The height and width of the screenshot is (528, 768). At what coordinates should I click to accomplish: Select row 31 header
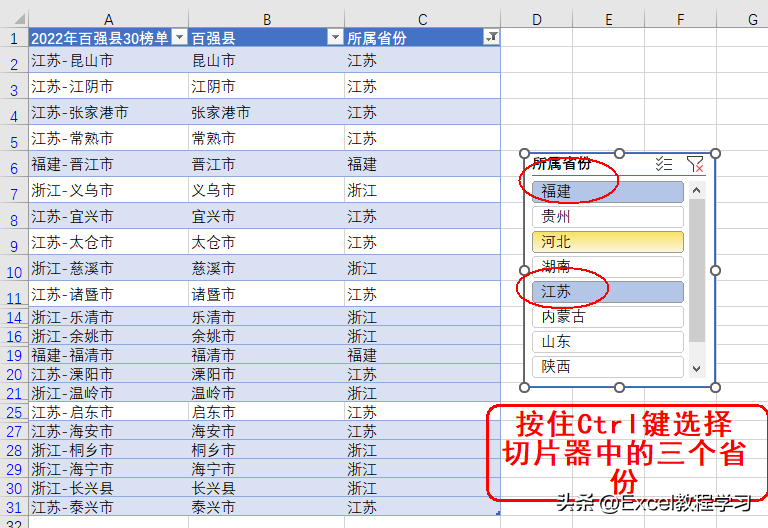(14, 507)
